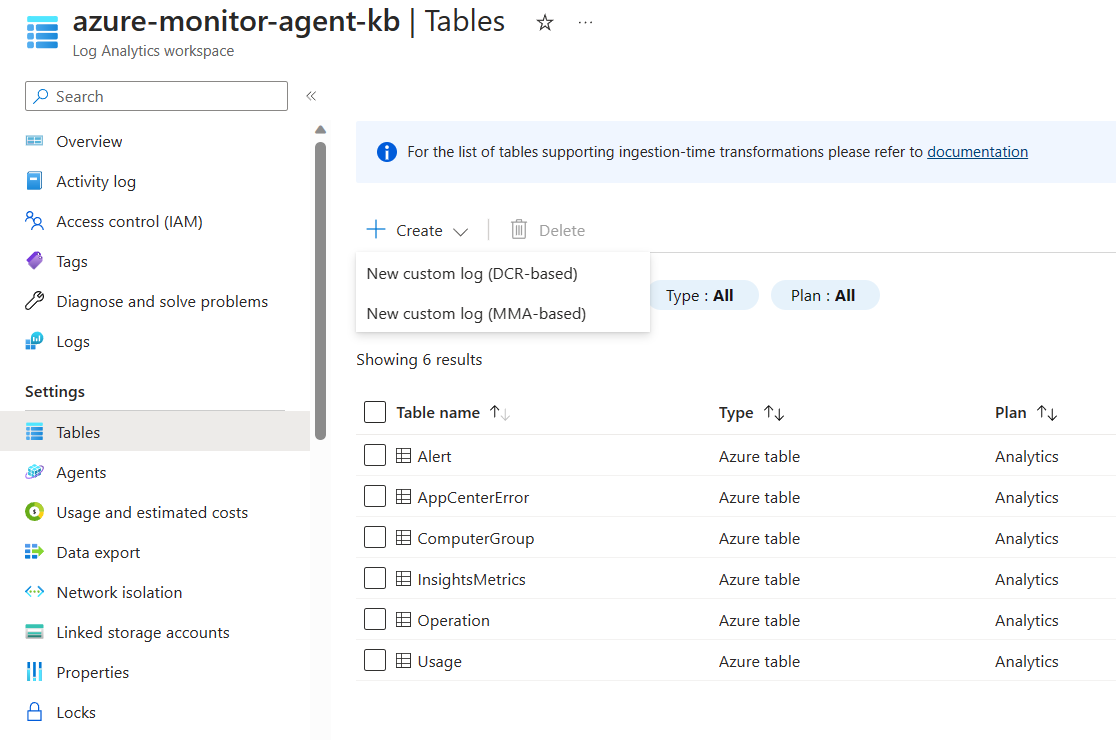Click the Delete button text
Viewport: 1116px width, 740px height.
[562, 231]
